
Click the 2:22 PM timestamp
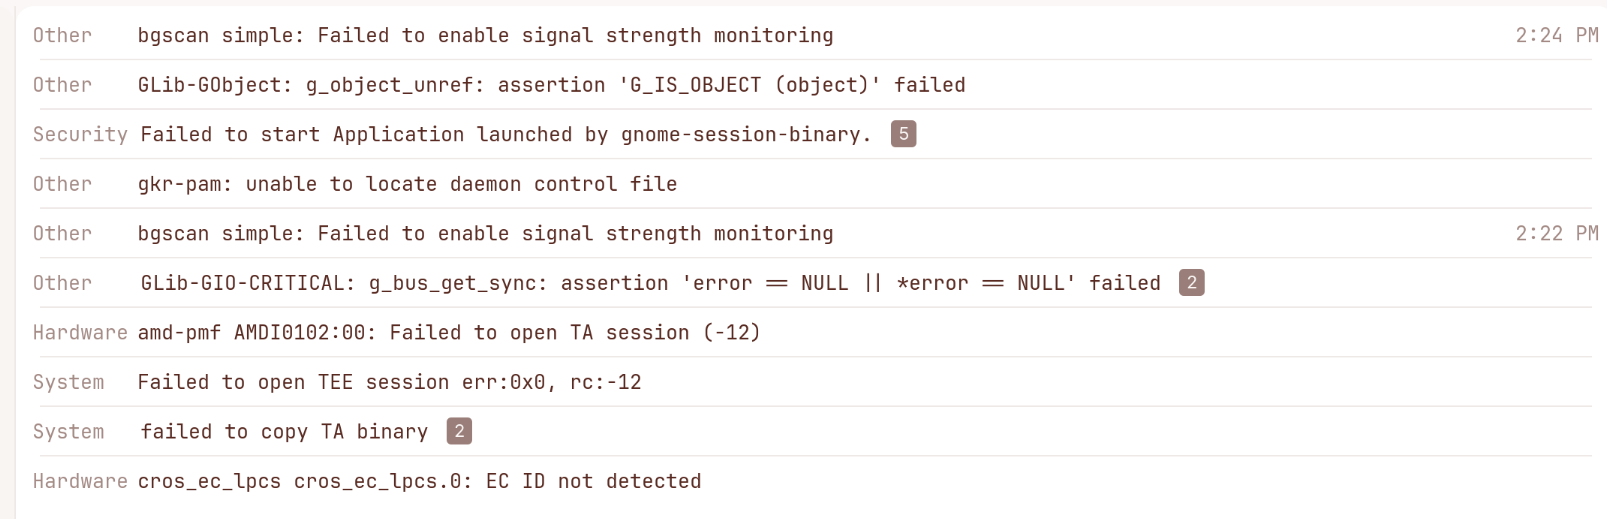(1557, 233)
